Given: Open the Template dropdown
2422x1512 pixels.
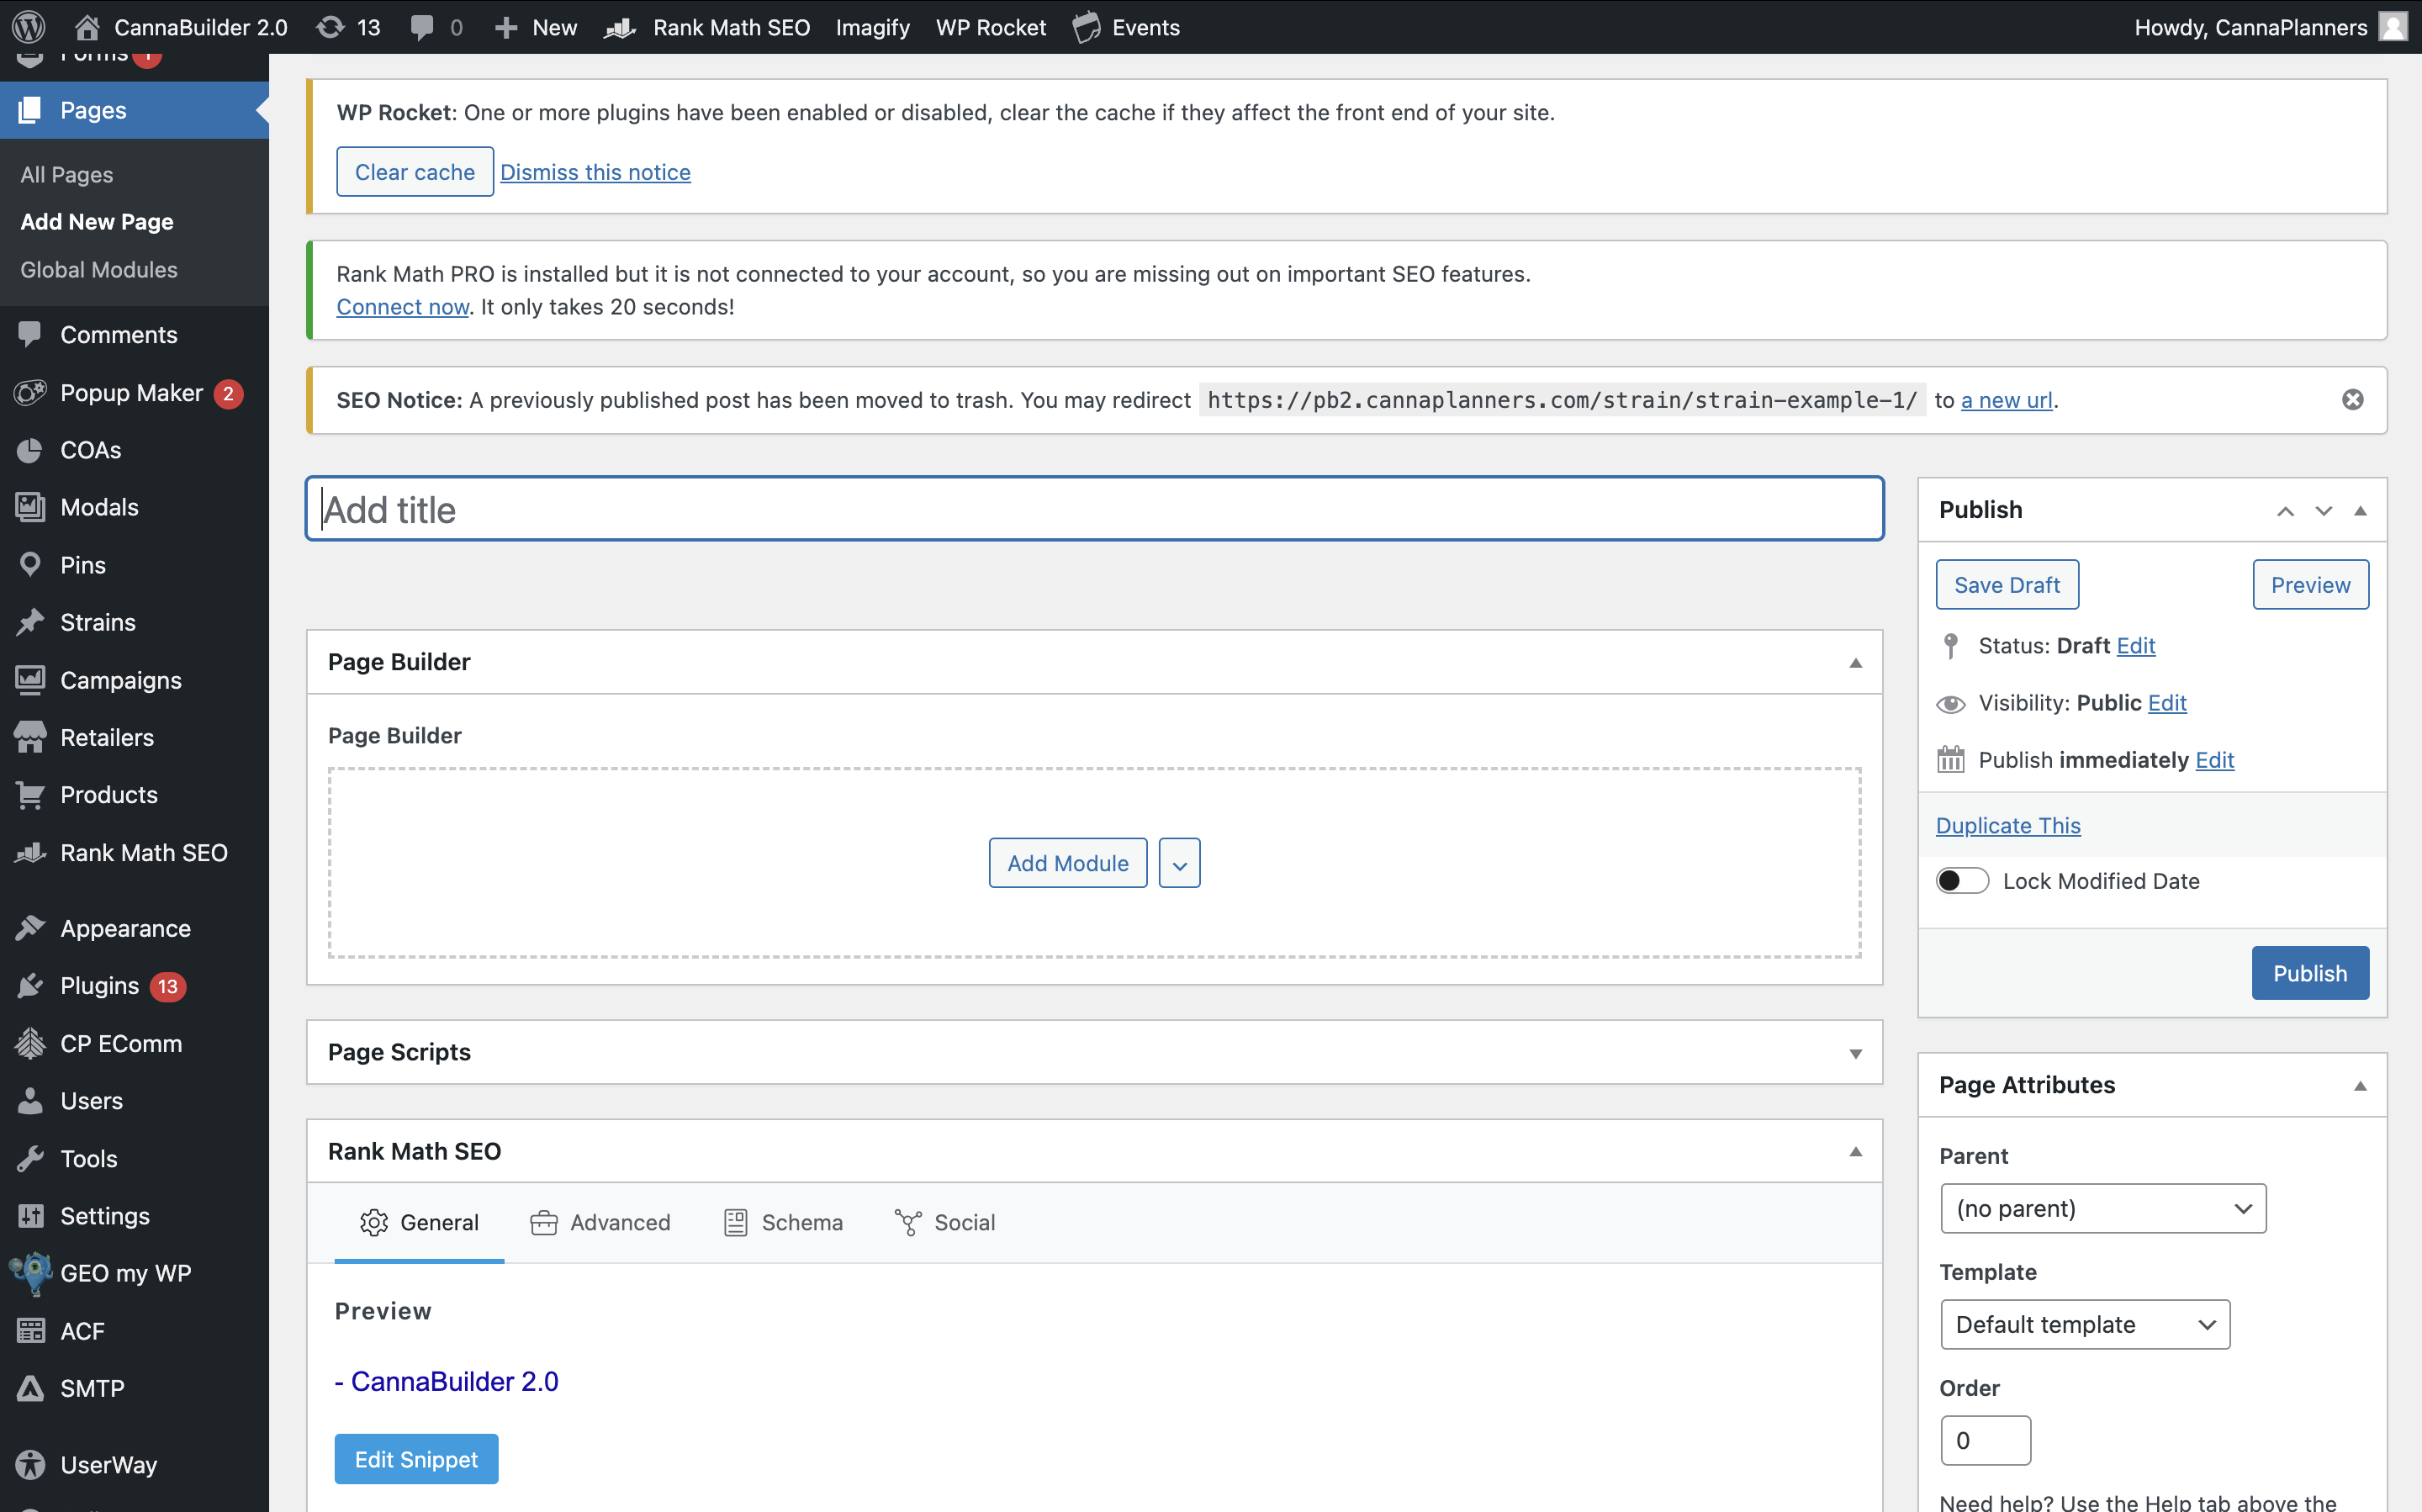Looking at the screenshot, I should [x=2084, y=1324].
